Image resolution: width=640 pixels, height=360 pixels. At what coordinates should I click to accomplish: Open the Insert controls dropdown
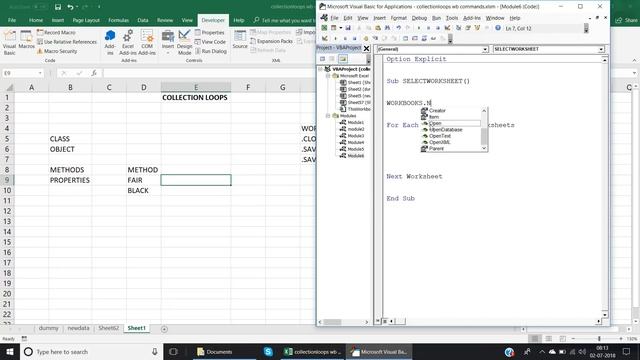(168, 42)
